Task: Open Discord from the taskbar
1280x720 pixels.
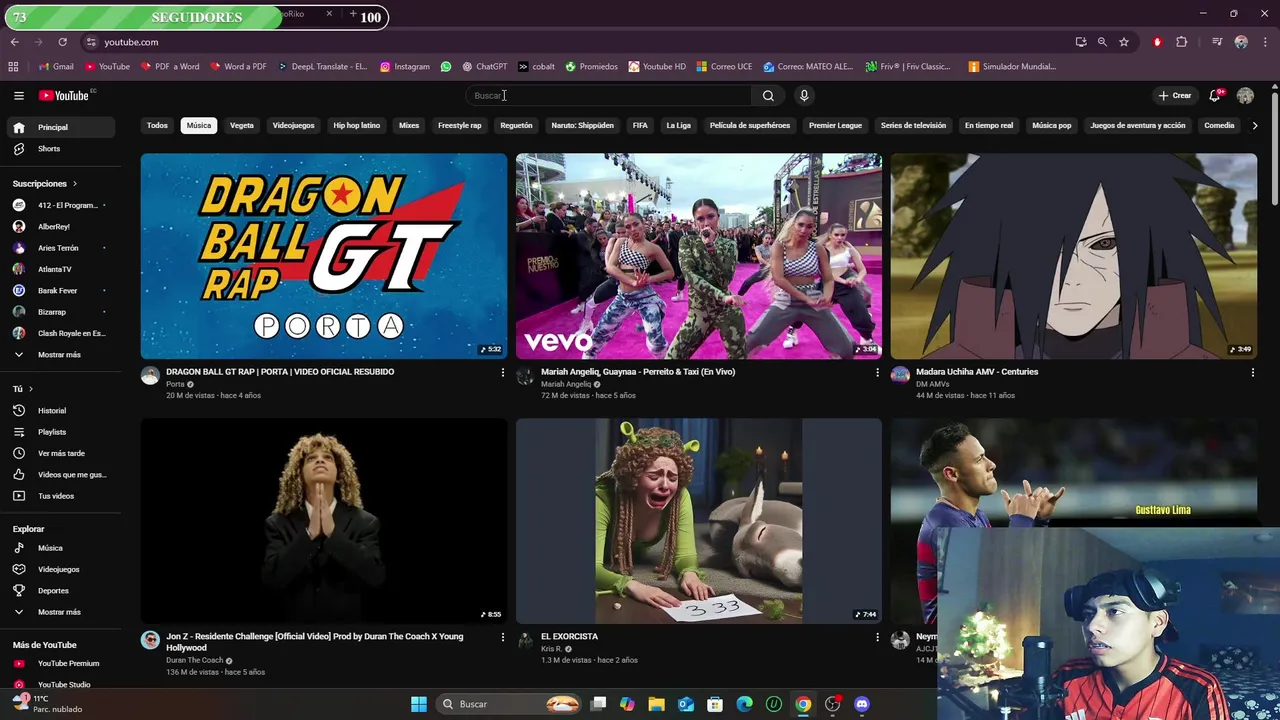Action: coord(862,704)
